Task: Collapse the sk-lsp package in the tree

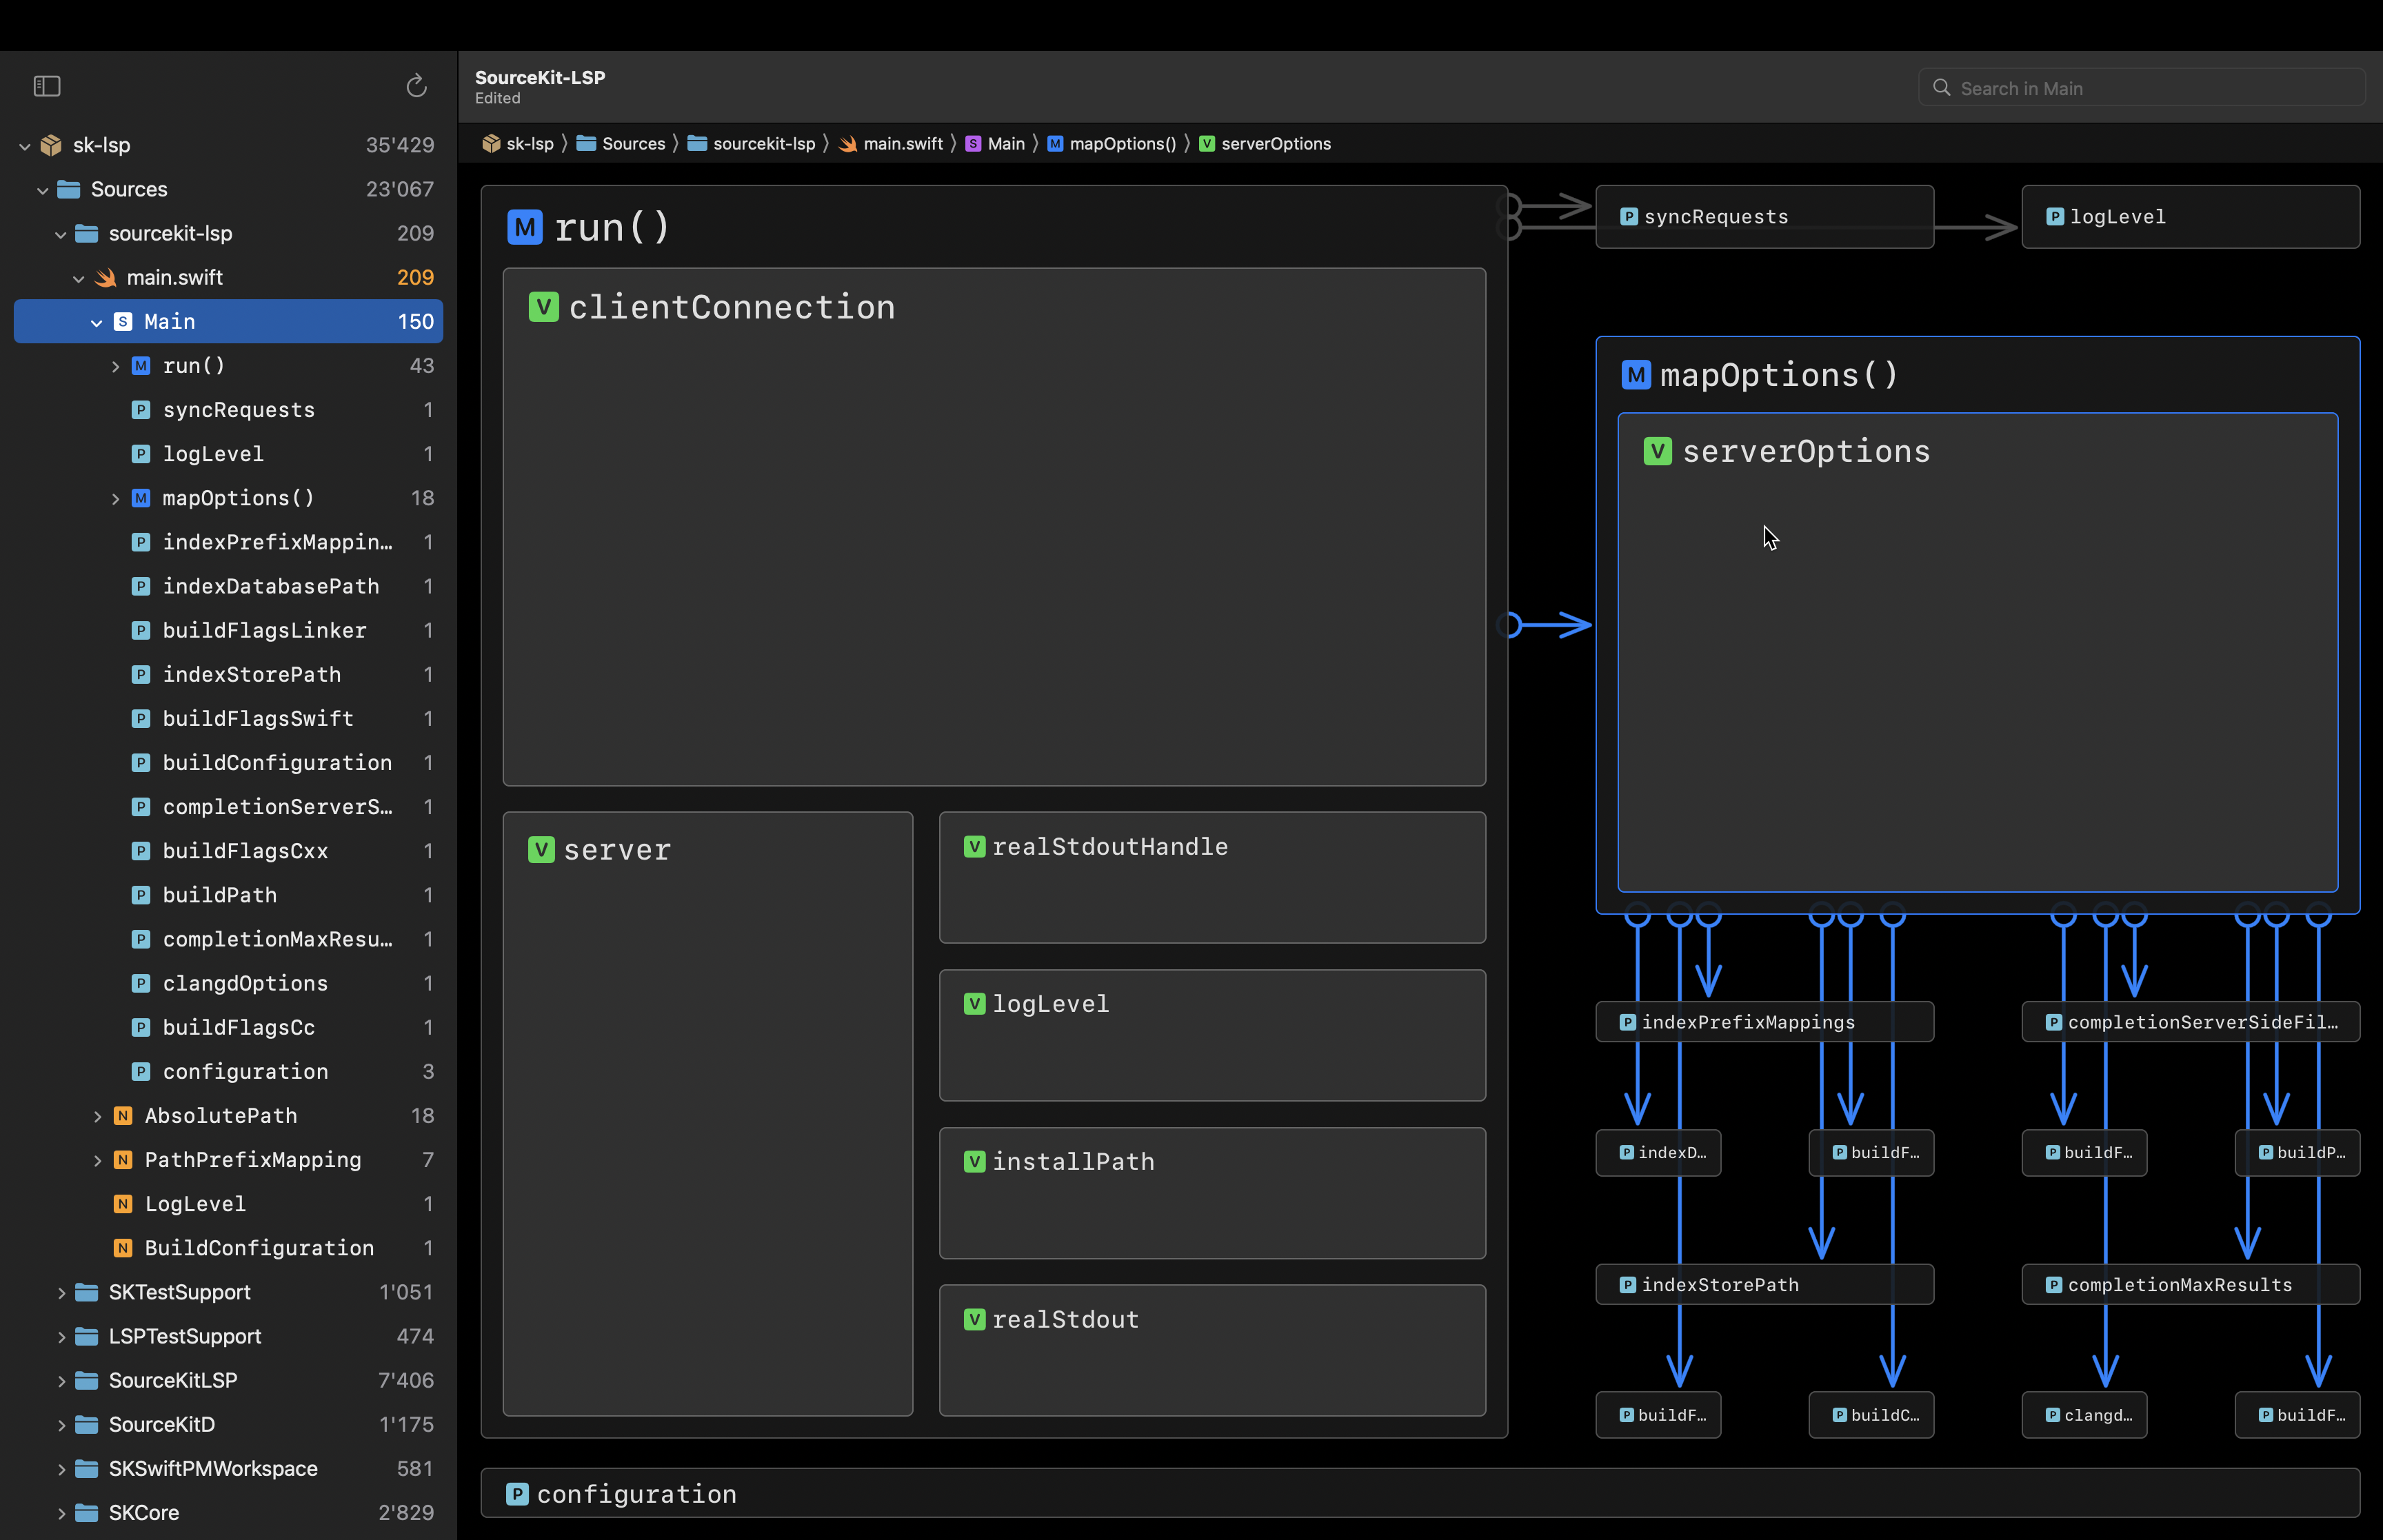Action: pos(25,146)
